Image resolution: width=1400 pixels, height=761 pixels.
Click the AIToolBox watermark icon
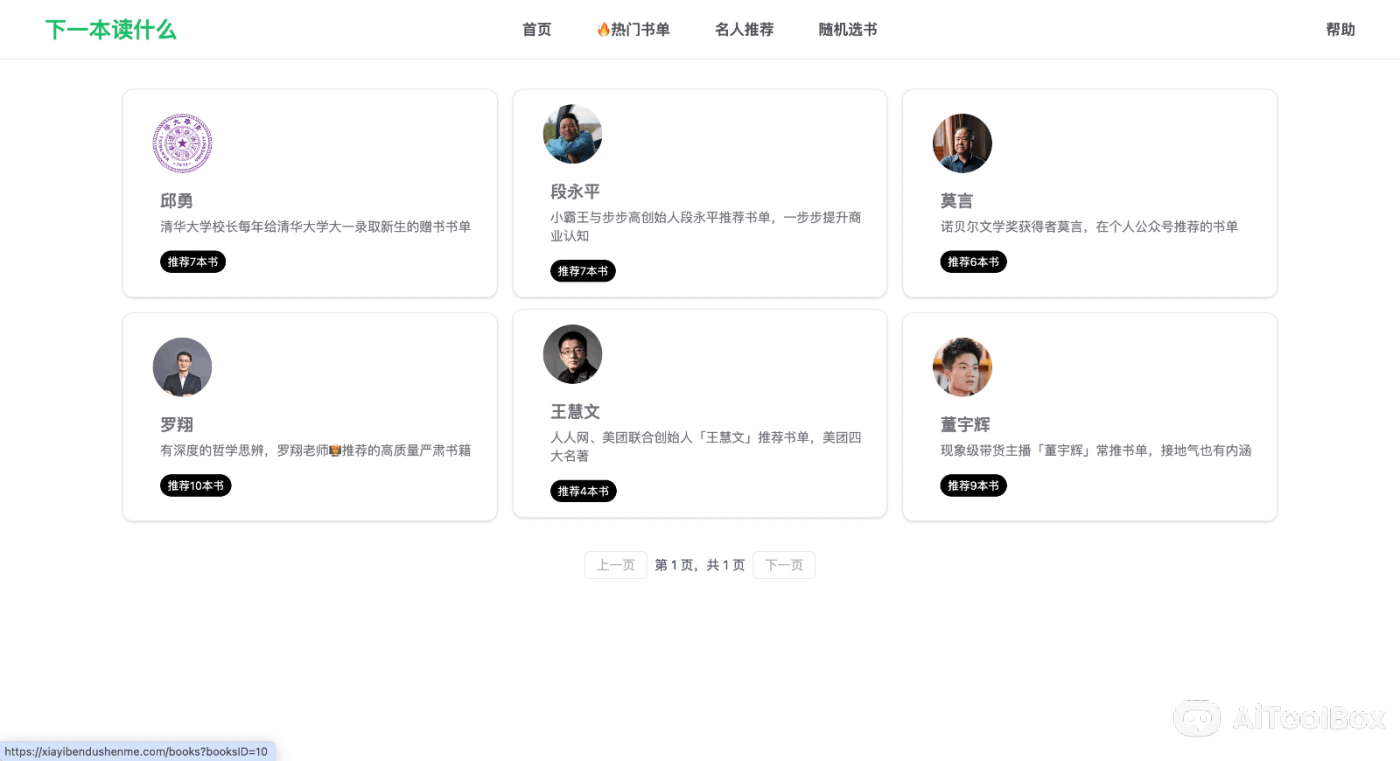click(x=1197, y=719)
